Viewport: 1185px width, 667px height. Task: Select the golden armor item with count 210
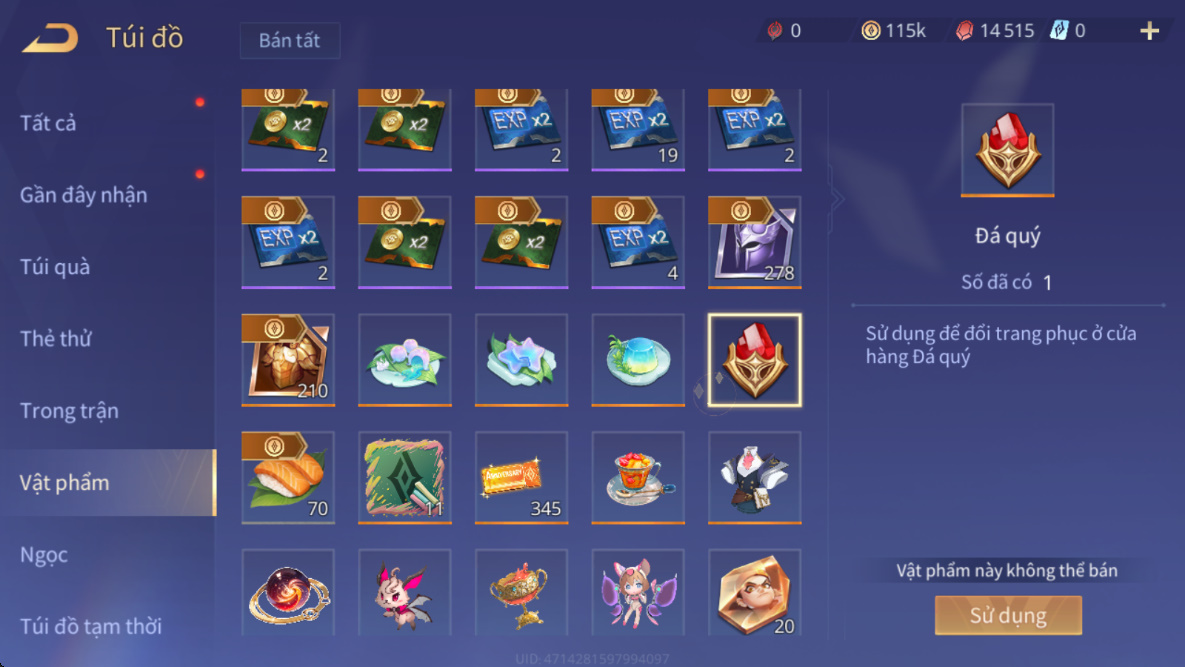tap(288, 360)
